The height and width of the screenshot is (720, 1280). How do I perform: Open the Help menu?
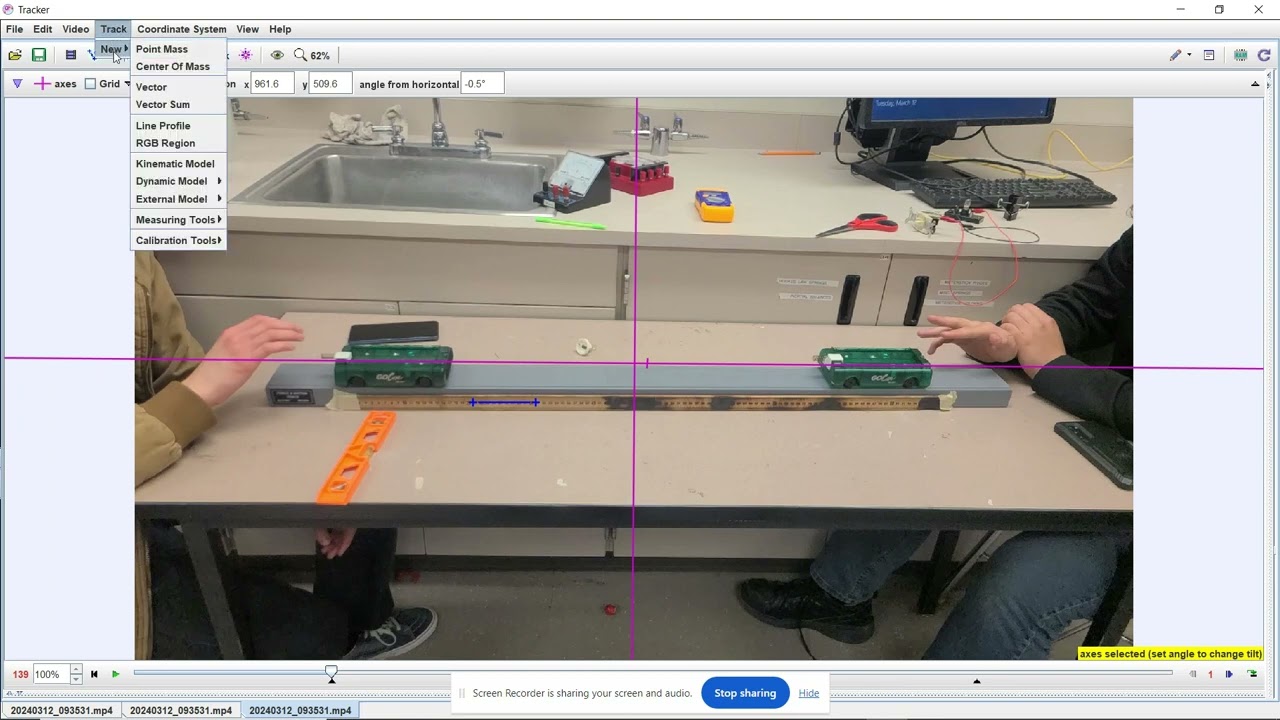coord(280,29)
